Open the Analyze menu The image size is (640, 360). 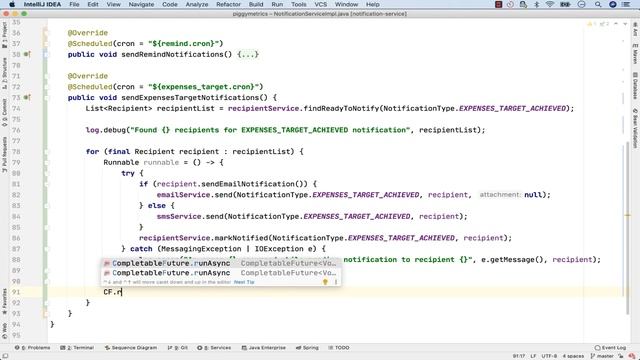197,4
